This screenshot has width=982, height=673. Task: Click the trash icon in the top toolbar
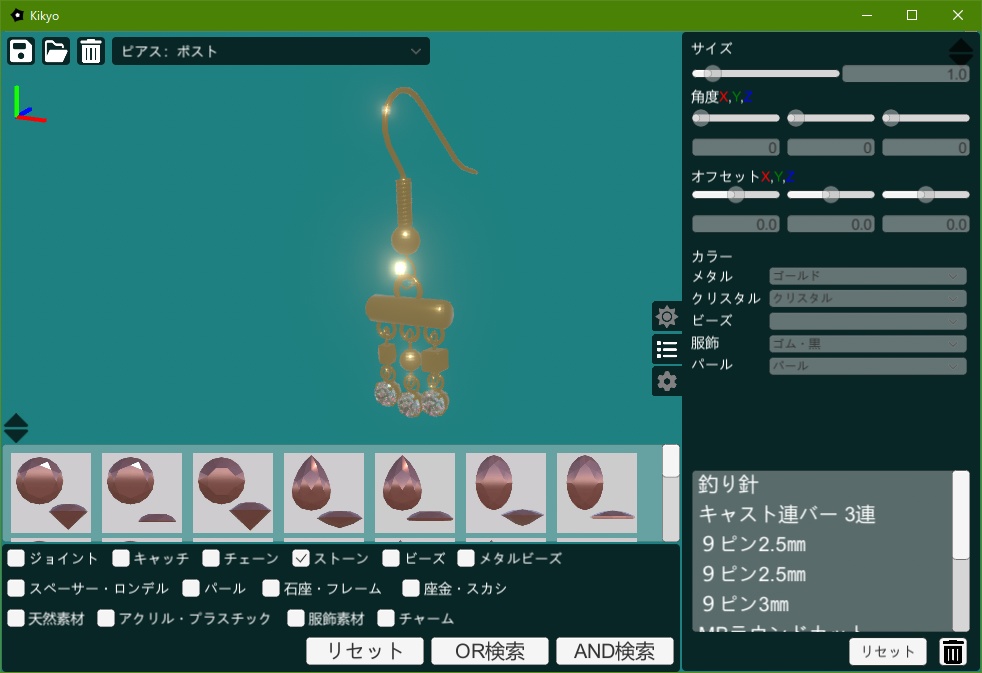point(91,51)
